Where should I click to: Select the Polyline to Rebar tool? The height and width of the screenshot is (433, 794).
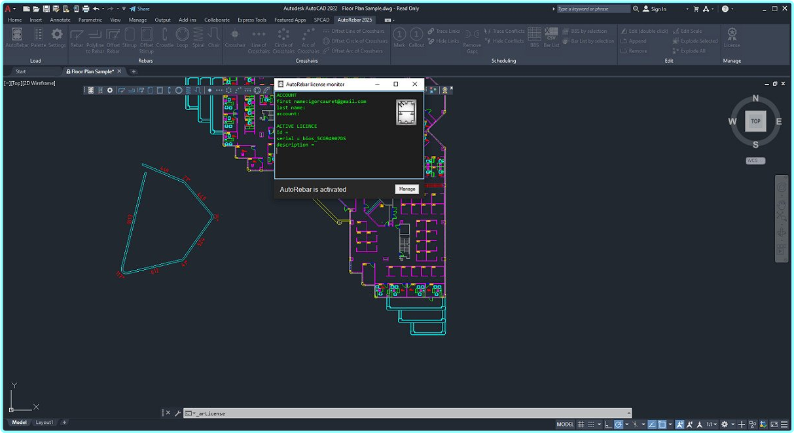(95, 41)
